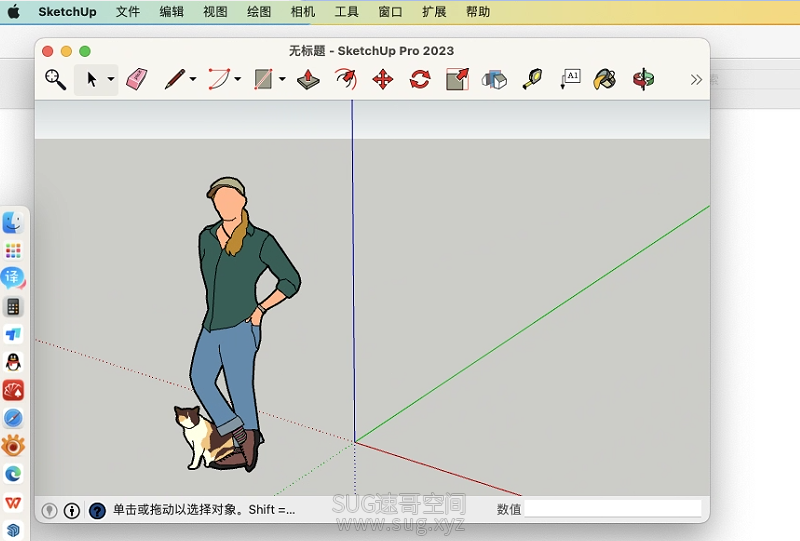Close the SketchUp window with red button
Screen dimensions: 800x541
point(47,51)
